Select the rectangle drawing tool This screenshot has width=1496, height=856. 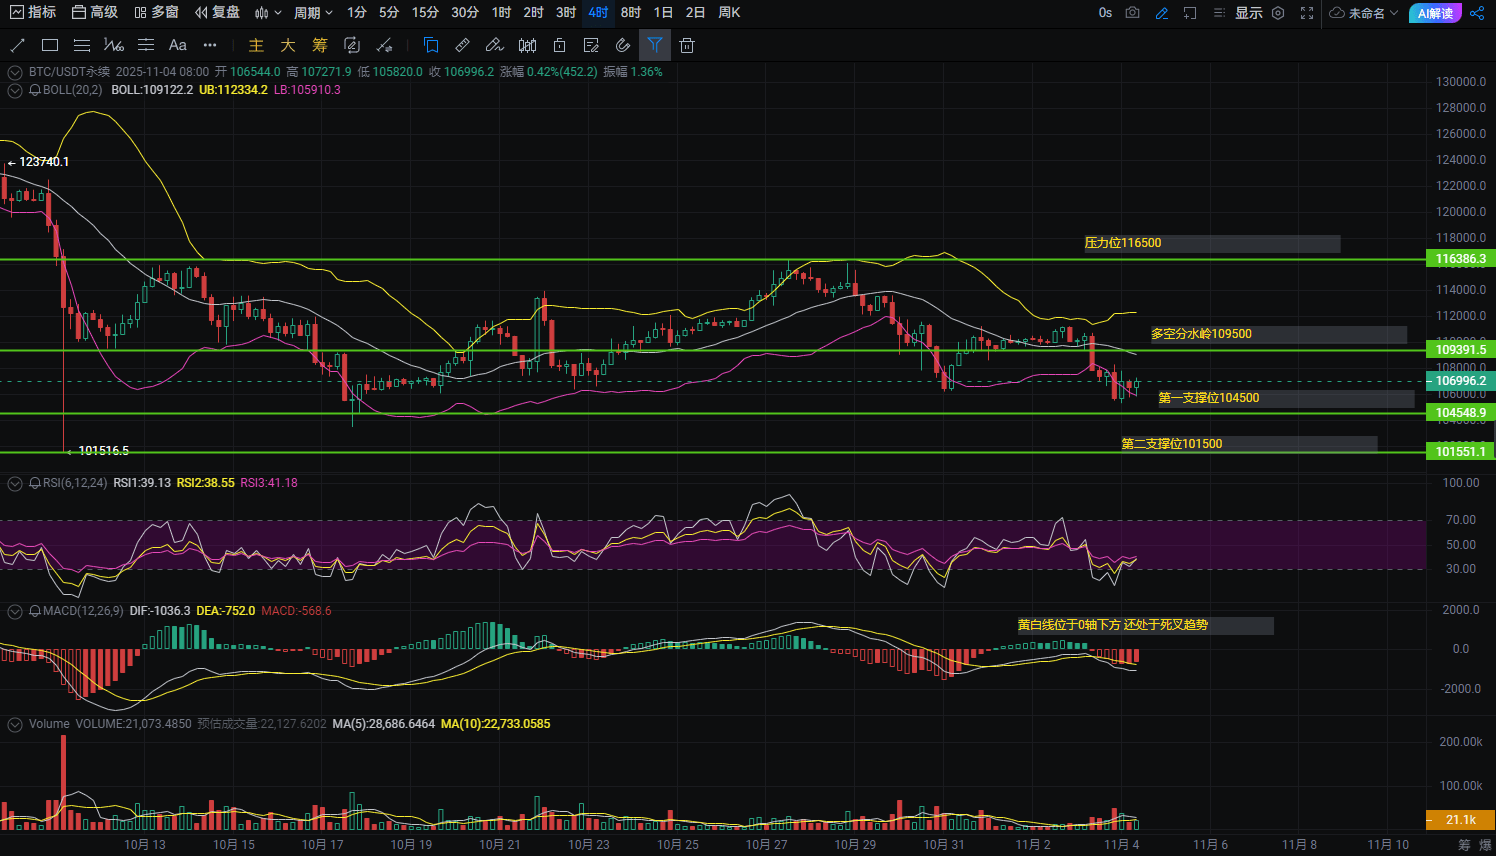(x=50, y=45)
